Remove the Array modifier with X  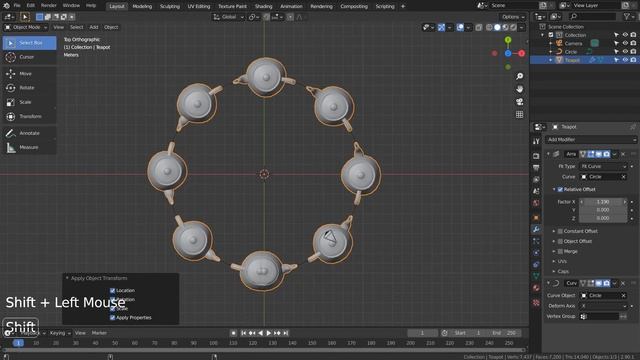click(623, 154)
